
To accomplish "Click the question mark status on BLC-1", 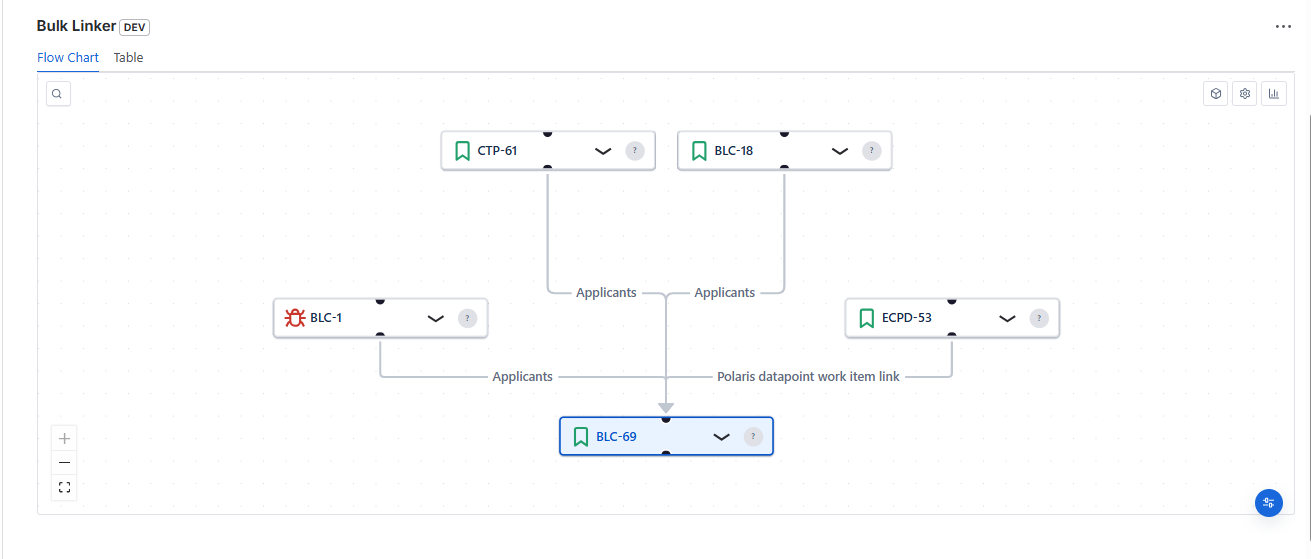I will coord(467,318).
